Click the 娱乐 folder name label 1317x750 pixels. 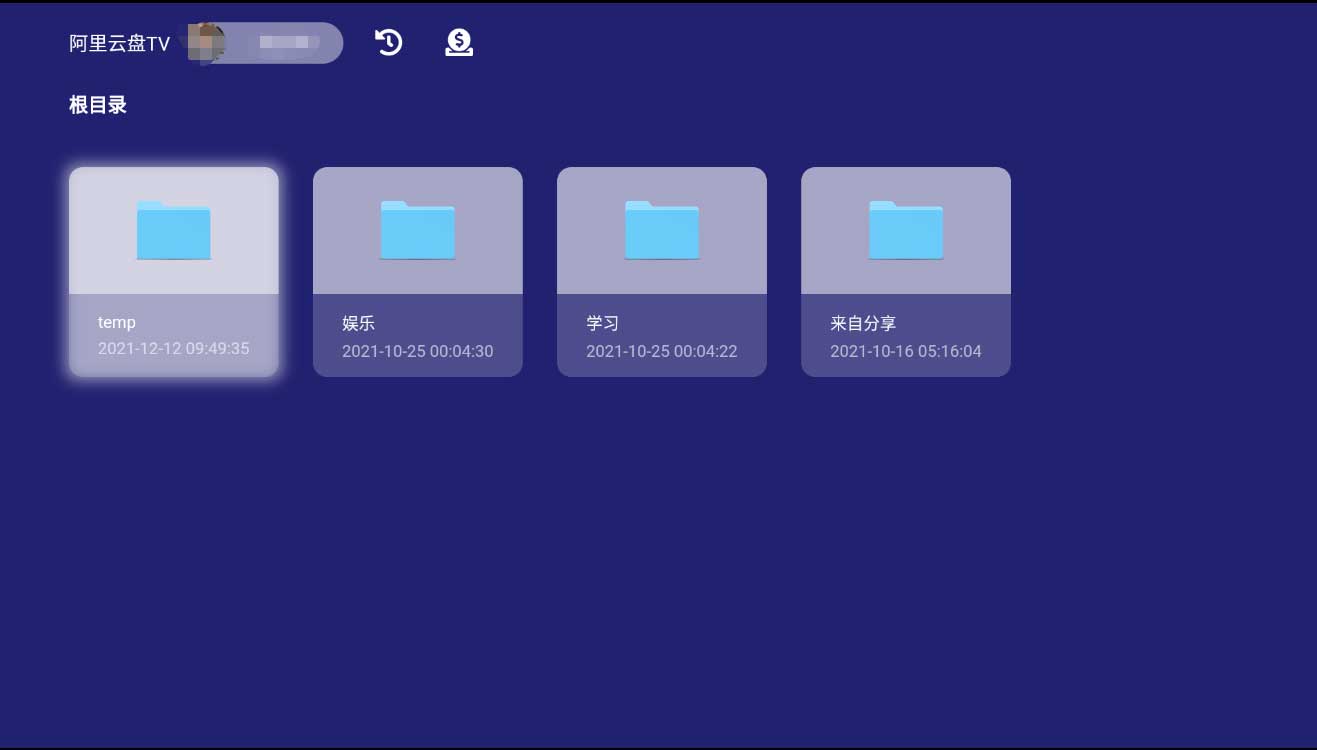point(358,323)
